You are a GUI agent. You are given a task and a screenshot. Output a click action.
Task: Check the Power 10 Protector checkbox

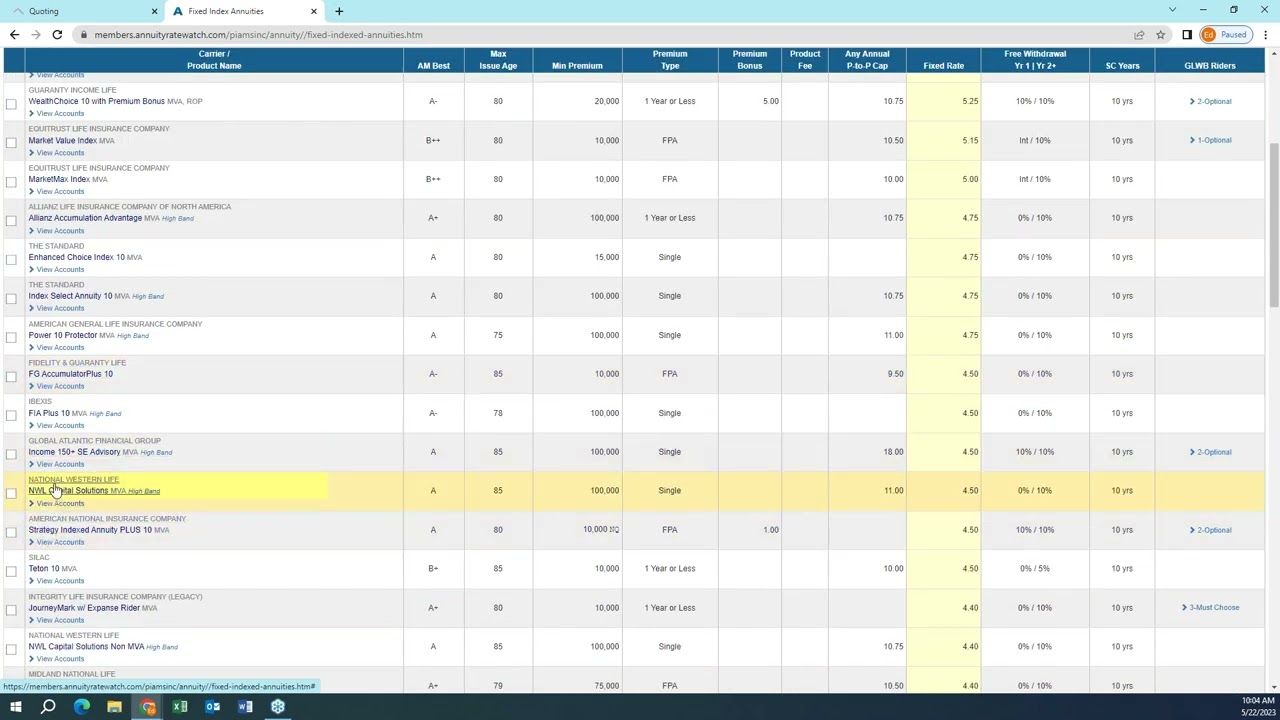[x=11, y=338]
